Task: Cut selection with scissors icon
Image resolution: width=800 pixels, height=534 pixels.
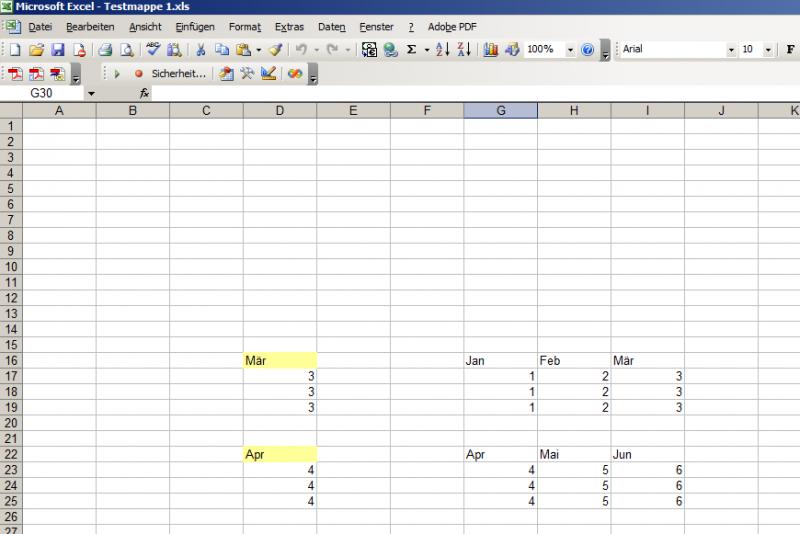Action: pyautogui.click(x=201, y=49)
